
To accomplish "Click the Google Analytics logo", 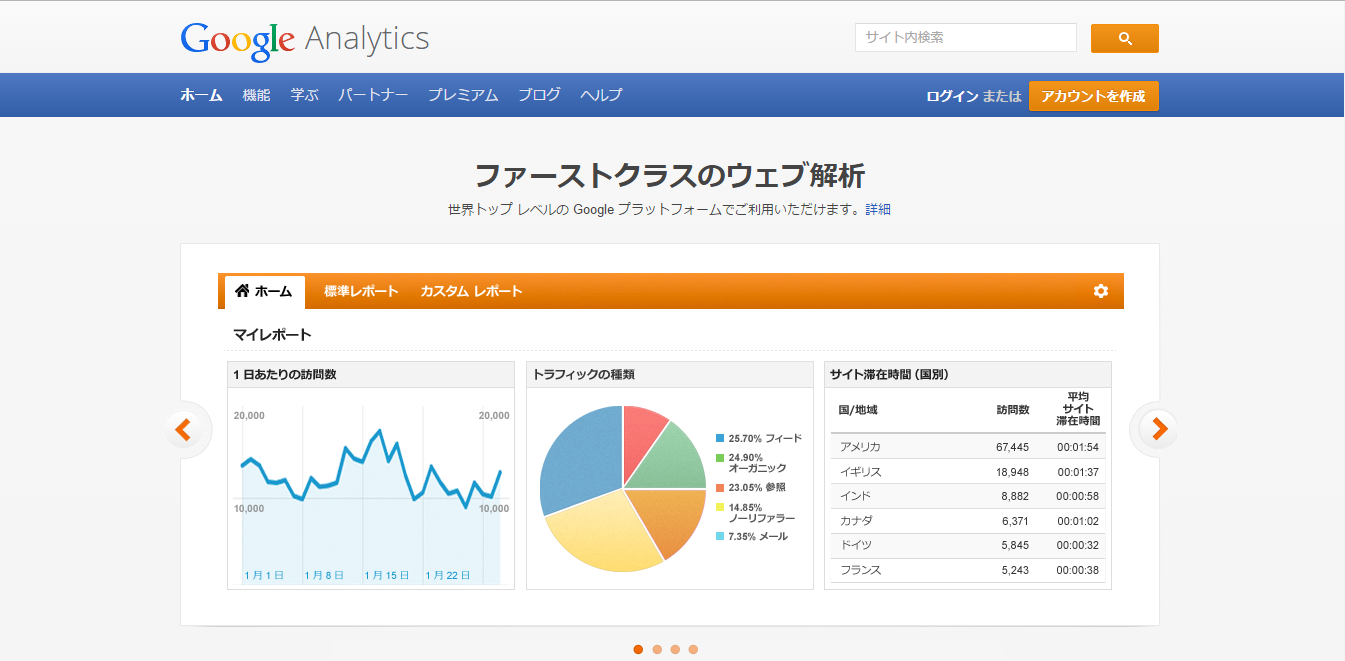I will 304,39.
